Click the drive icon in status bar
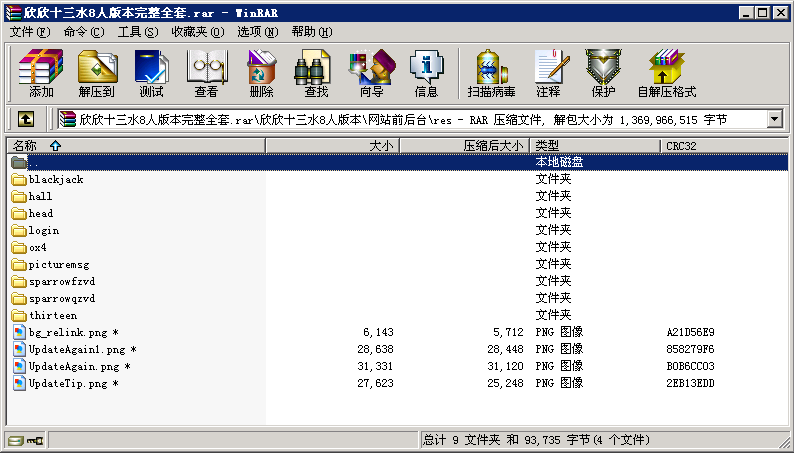The height and width of the screenshot is (453, 794). [x=16, y=440]
